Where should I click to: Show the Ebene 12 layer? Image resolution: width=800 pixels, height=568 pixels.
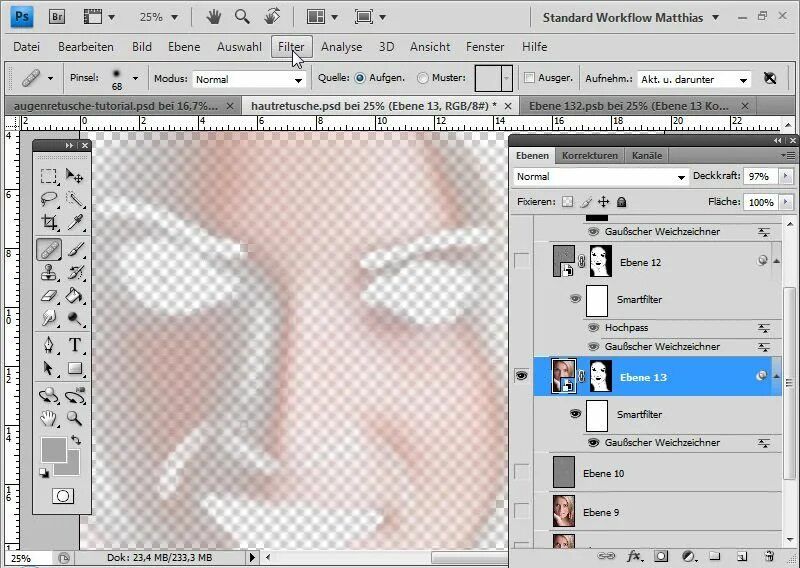pos(521,261)
